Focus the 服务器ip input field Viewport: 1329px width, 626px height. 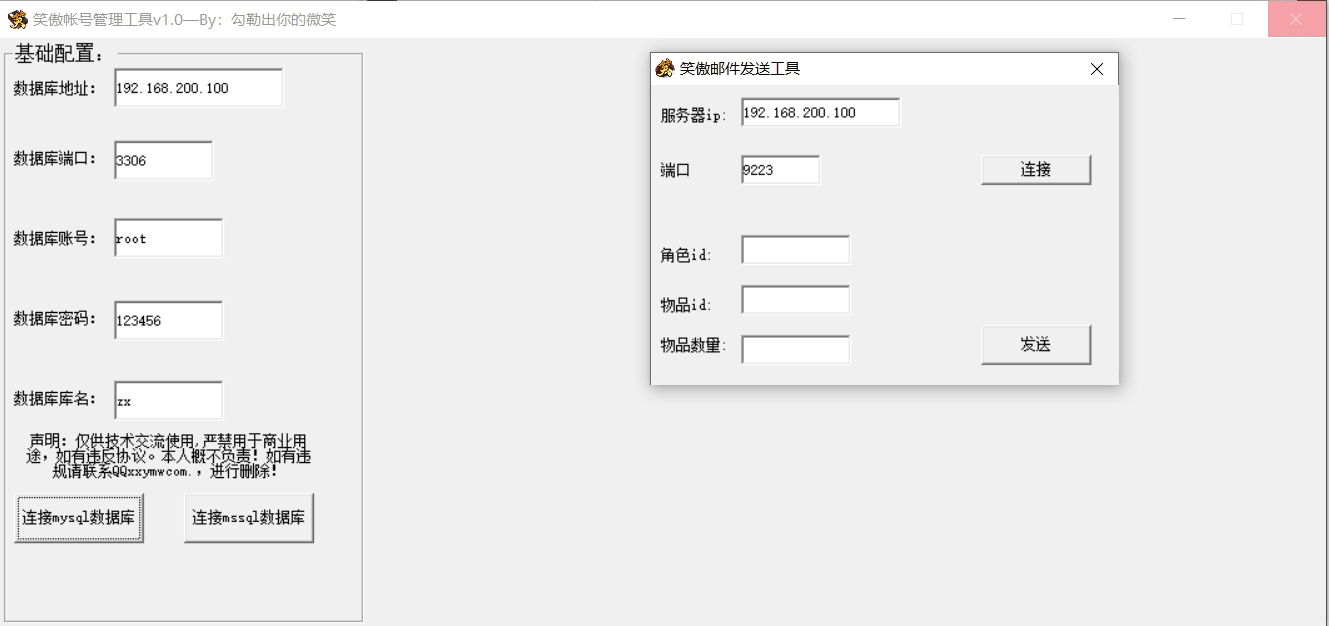pyautogui.click(x=820, y=113)
